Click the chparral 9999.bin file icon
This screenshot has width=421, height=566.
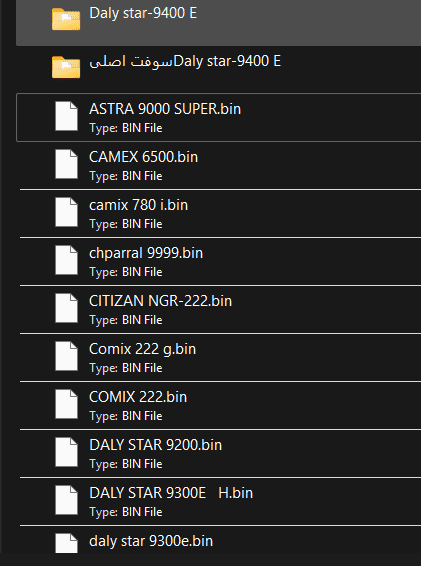pos(66,260)
